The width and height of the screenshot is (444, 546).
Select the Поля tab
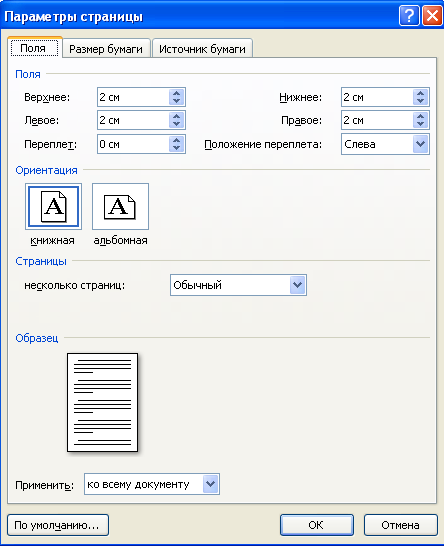coord(34,48)
